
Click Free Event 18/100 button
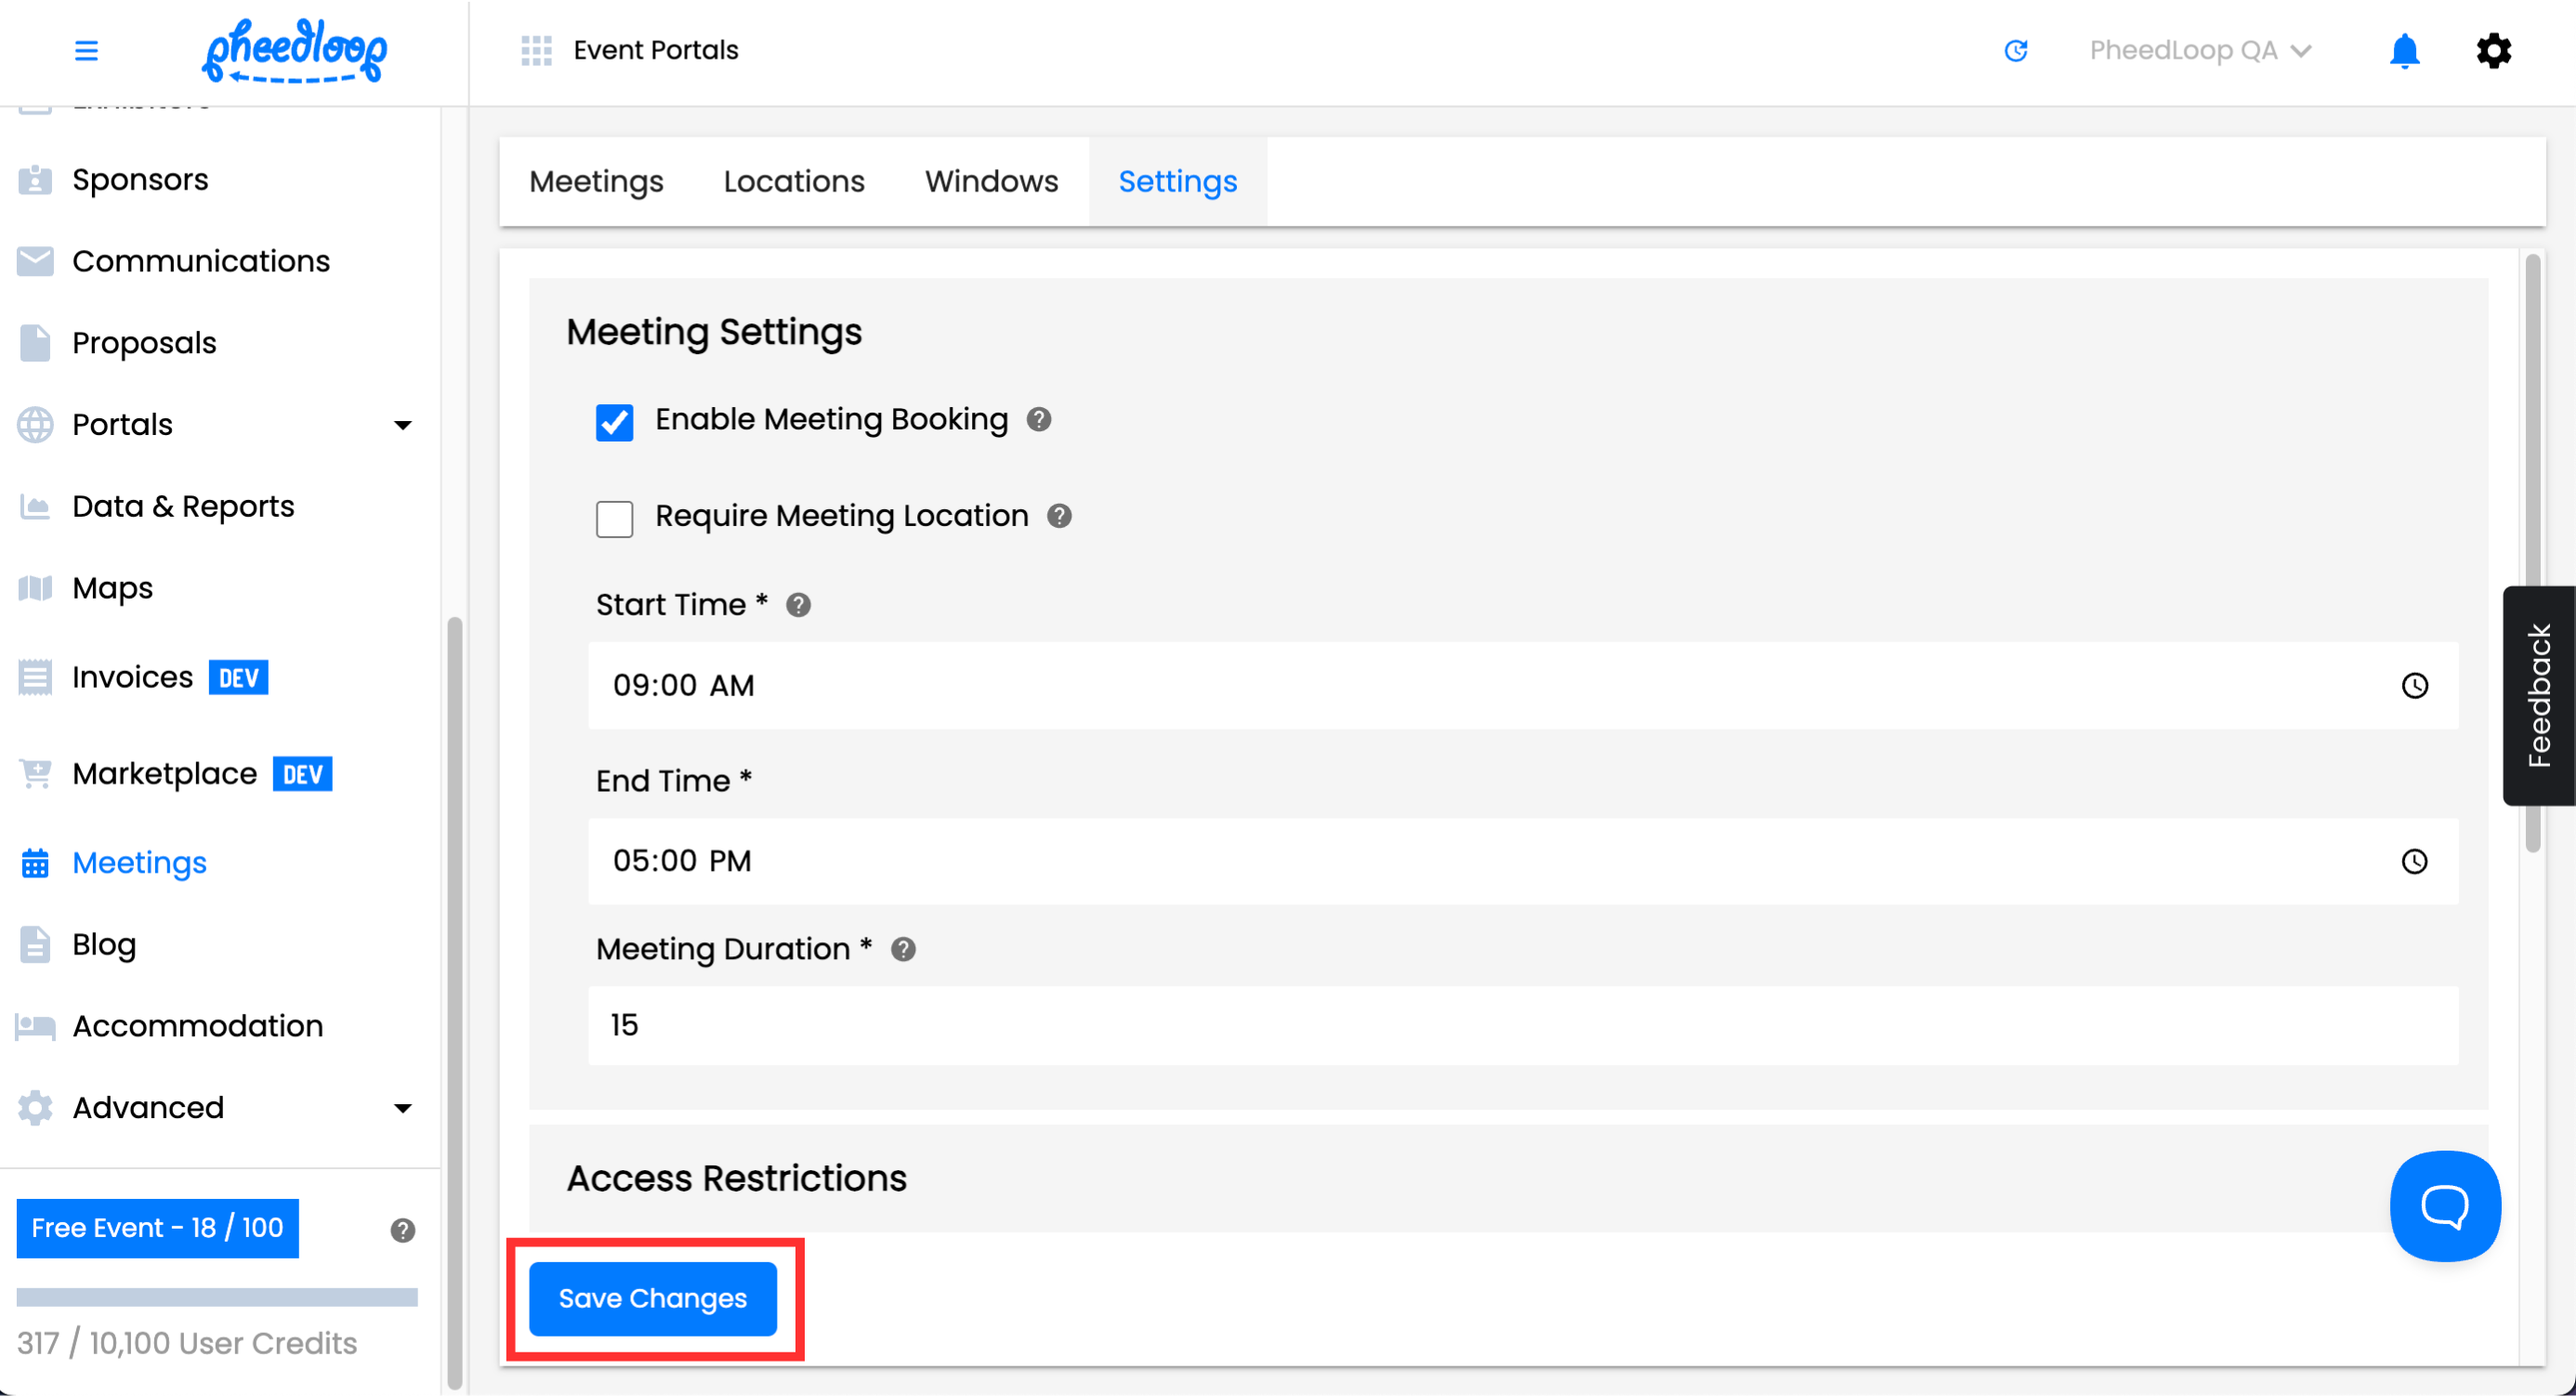(x=157, y=1227)
